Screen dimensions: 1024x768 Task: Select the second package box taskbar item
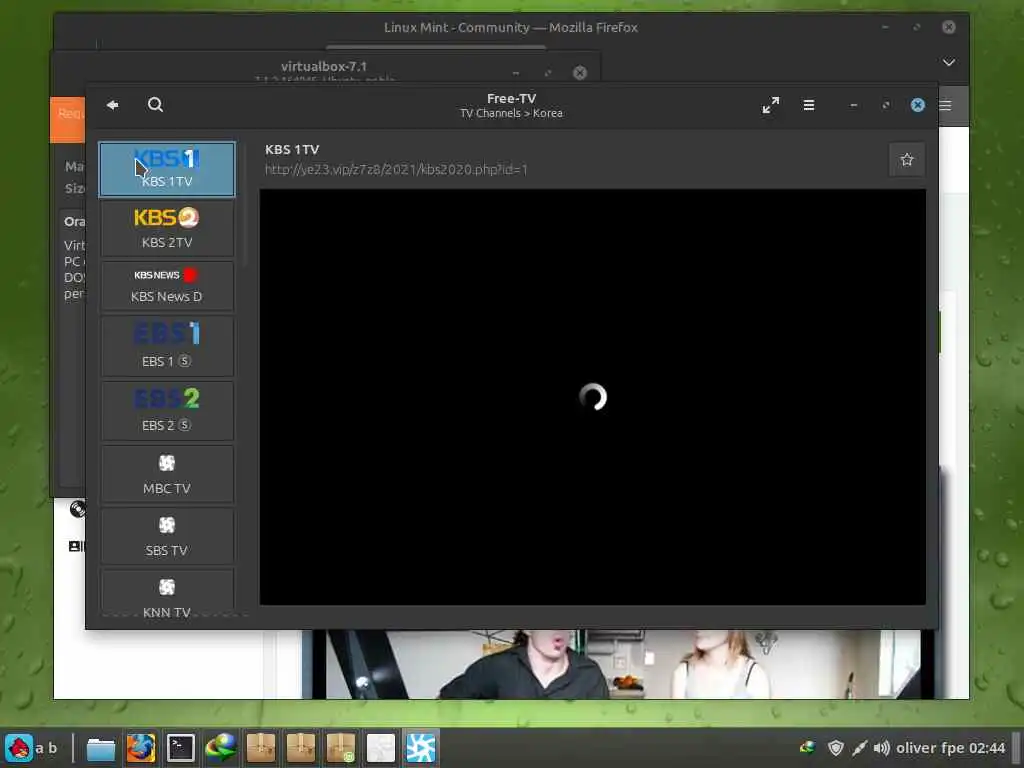point(300,748)
